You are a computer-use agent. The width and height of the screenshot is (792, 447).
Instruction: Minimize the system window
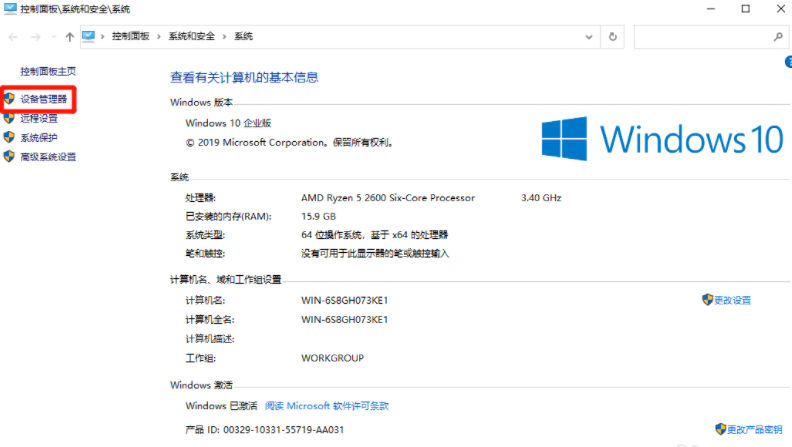(x=711, y=9)
